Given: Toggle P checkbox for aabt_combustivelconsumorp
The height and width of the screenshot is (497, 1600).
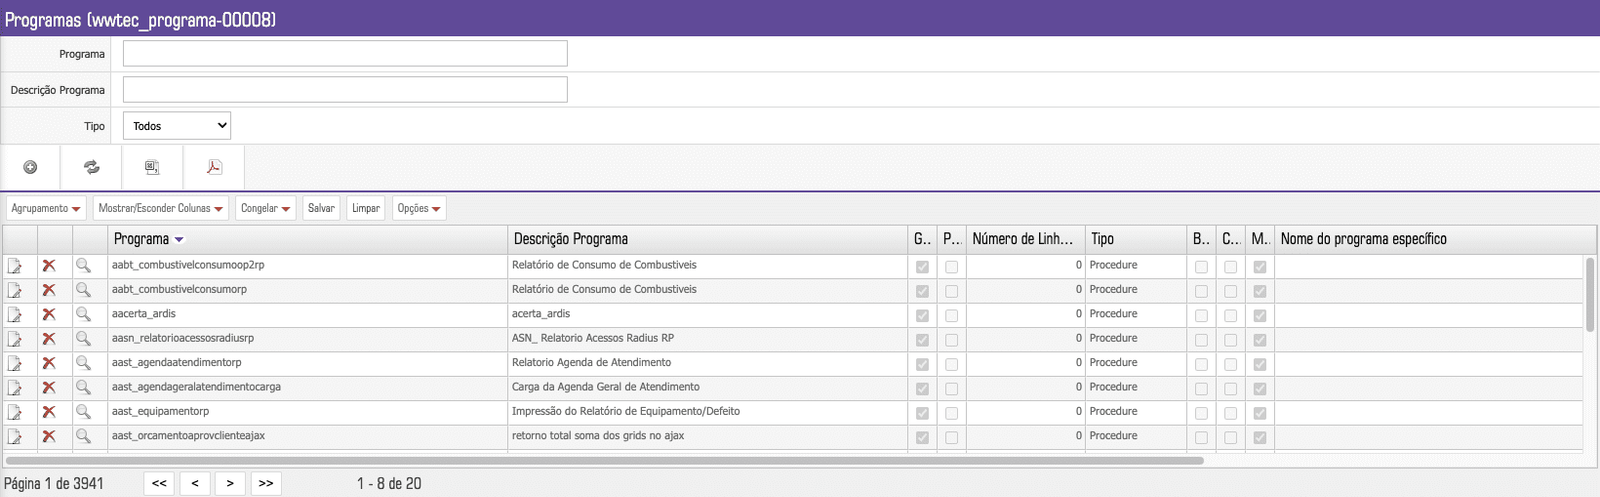Looking at the screenshot, I should click(951, 291).
